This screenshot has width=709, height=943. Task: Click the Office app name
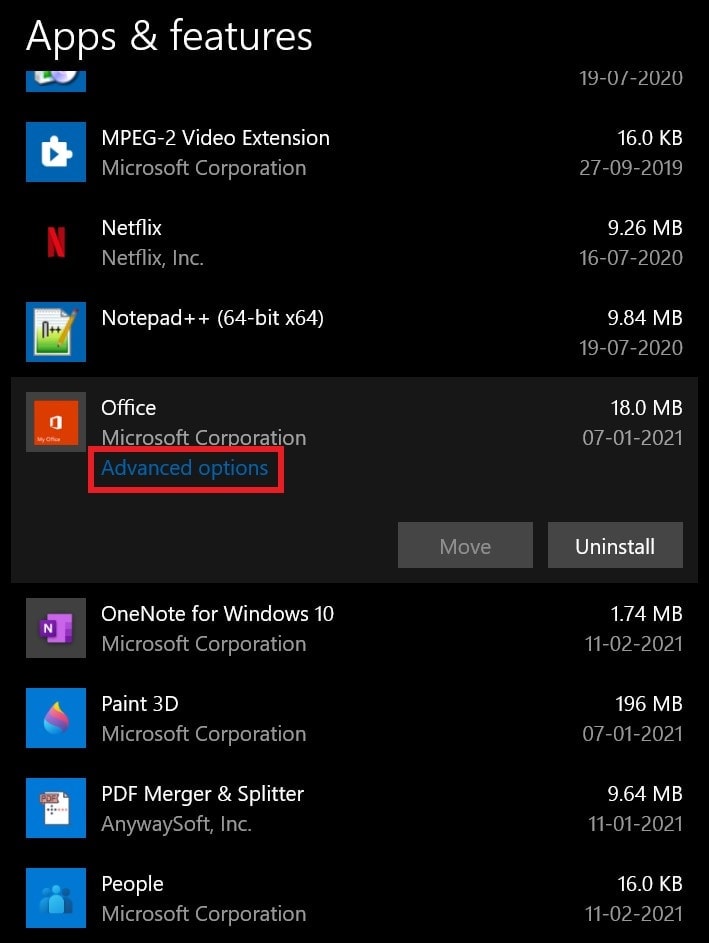[x=129, y=408]
